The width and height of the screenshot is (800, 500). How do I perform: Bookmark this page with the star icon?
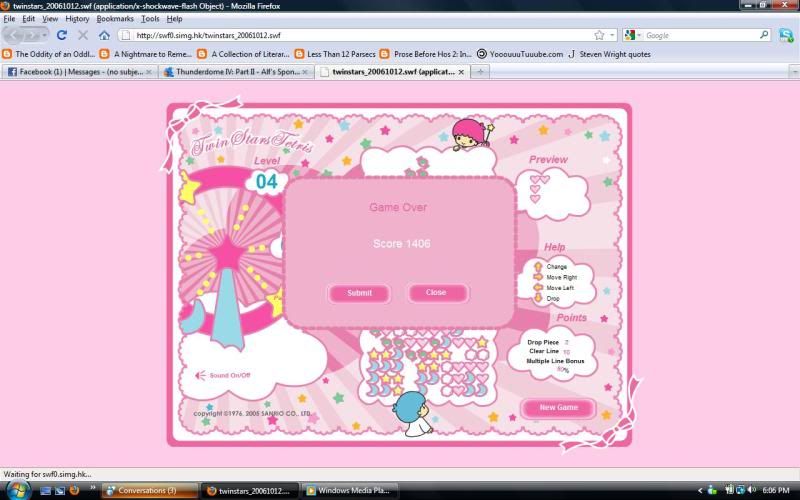point(599,35)
